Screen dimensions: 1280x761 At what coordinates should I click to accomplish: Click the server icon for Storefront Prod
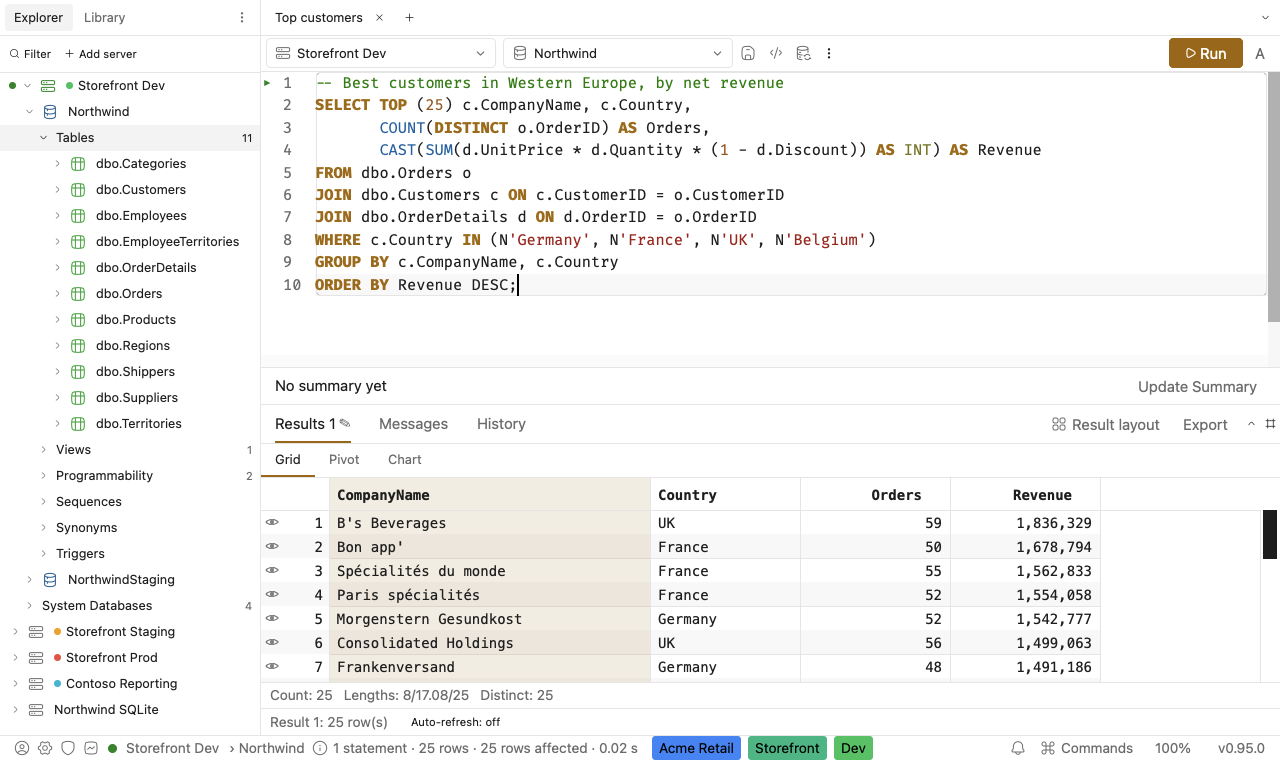(36, 658)
